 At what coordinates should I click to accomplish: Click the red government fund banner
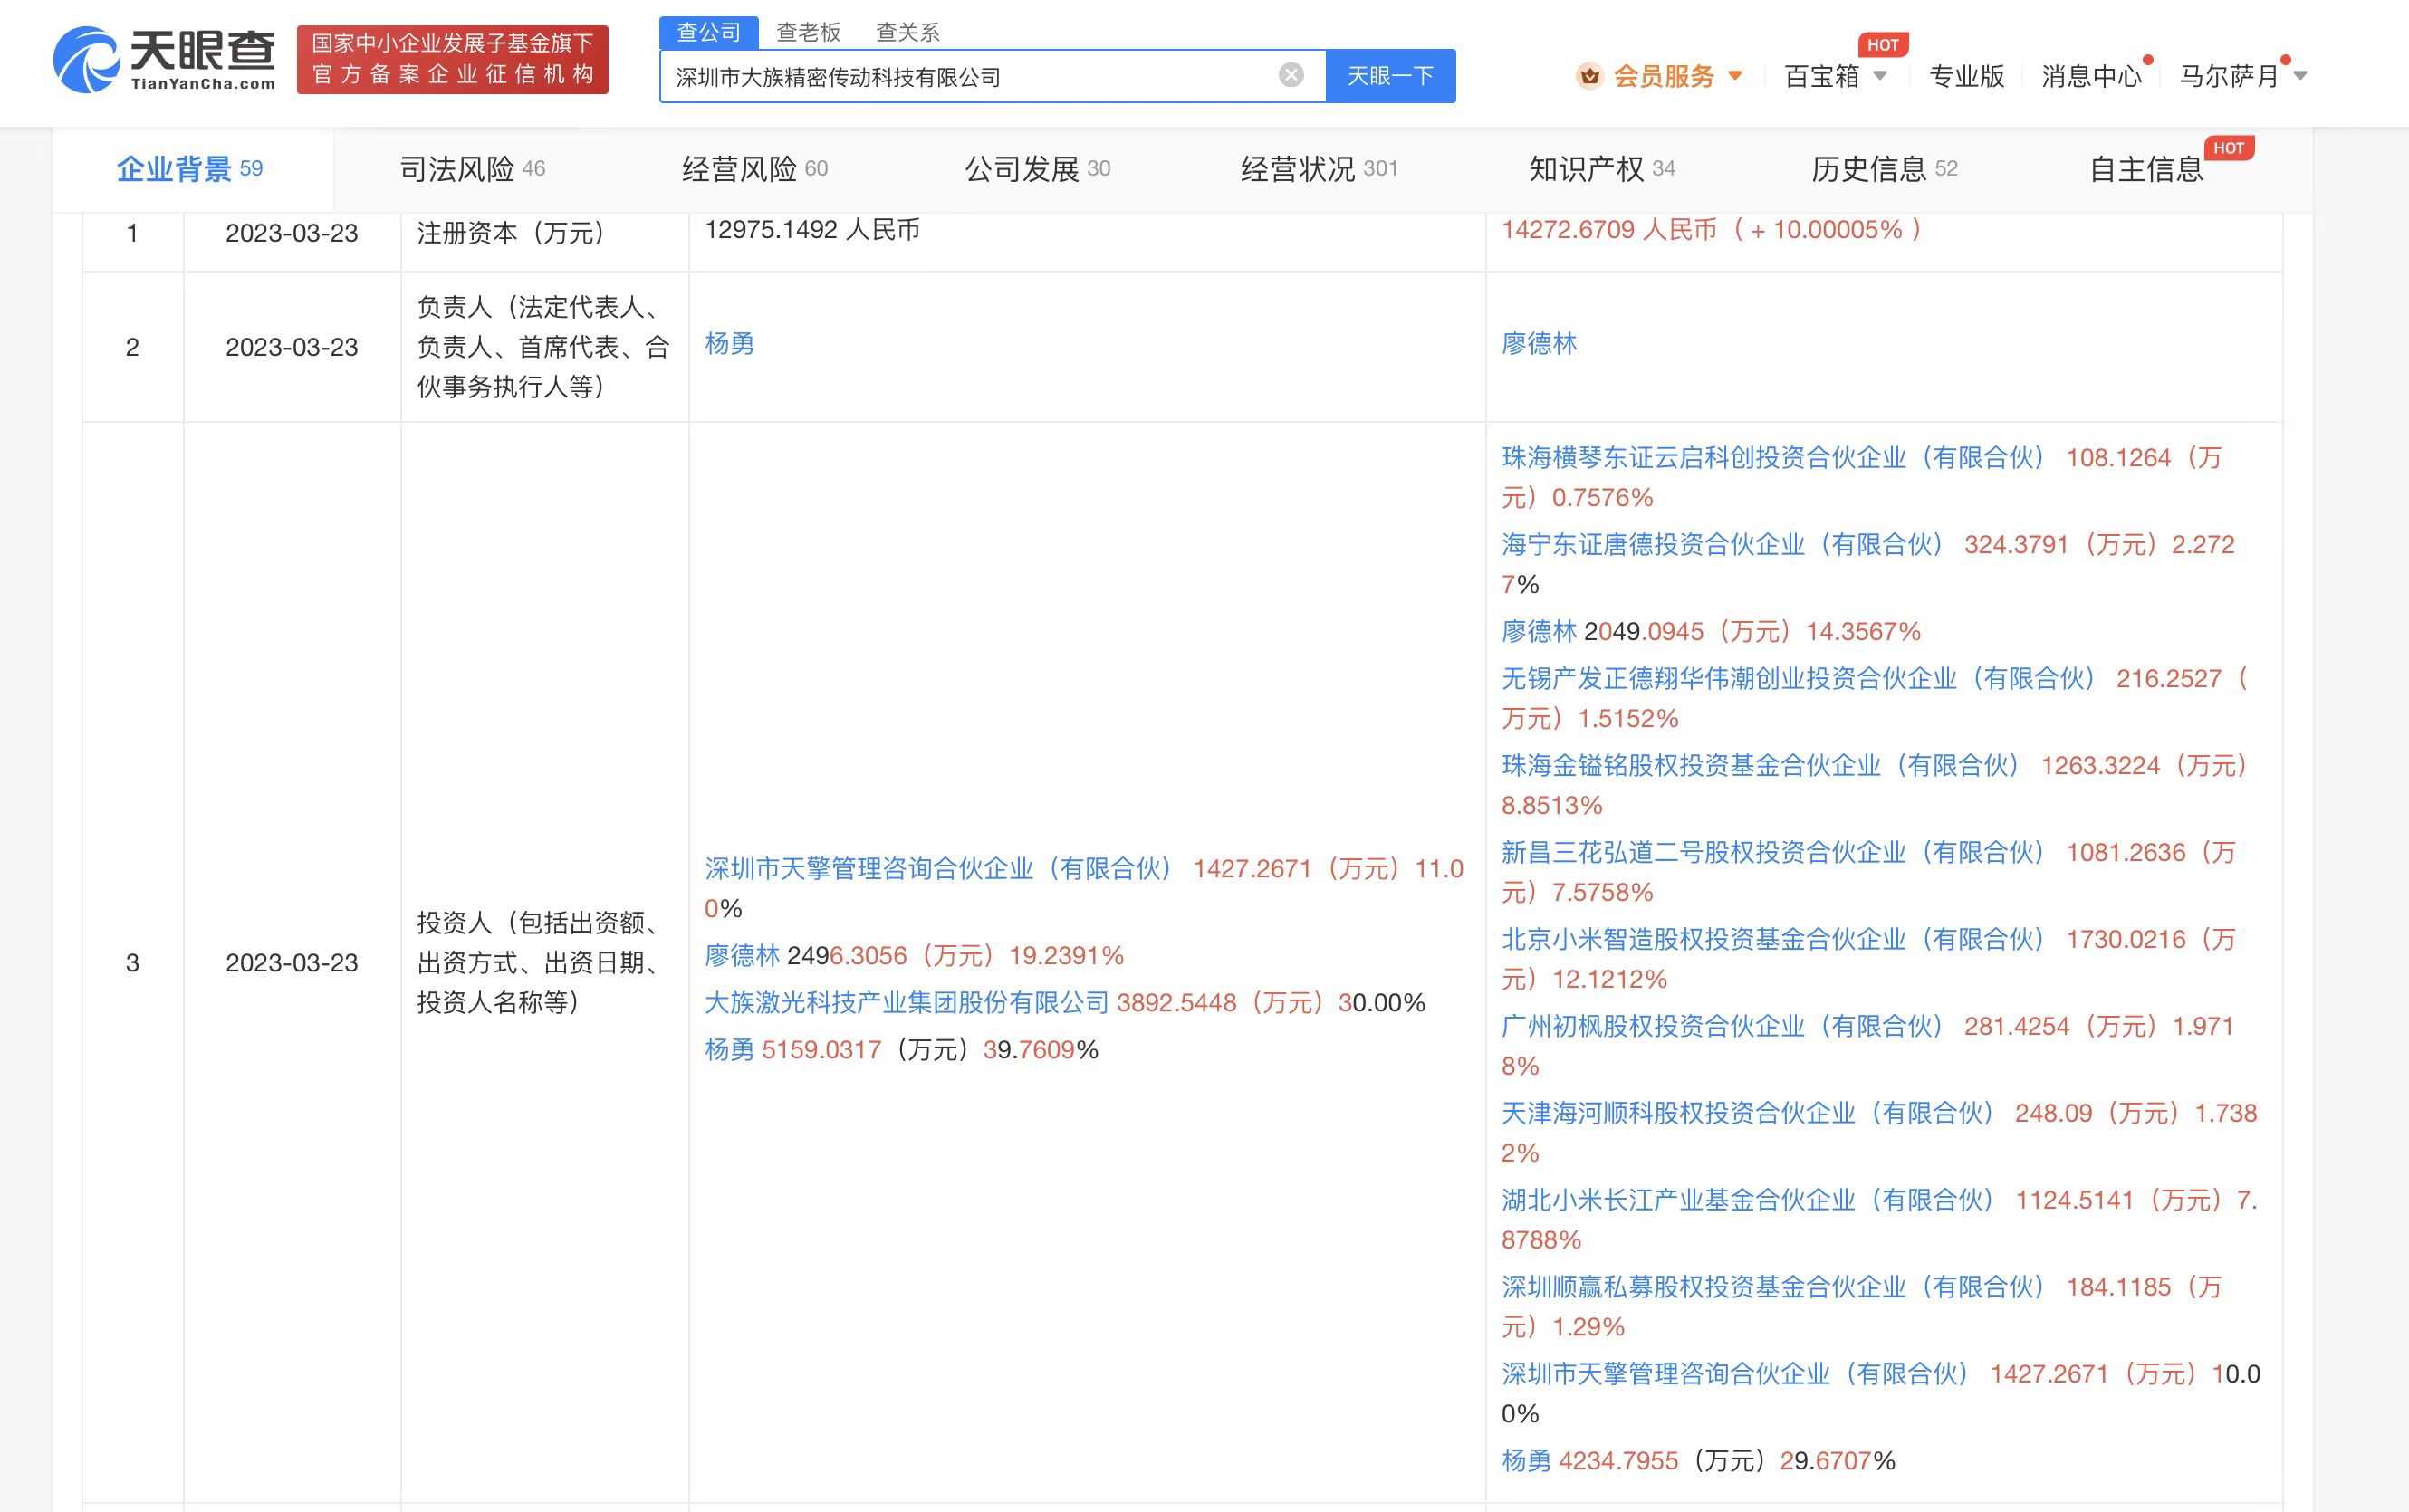(x=452, y=59)
